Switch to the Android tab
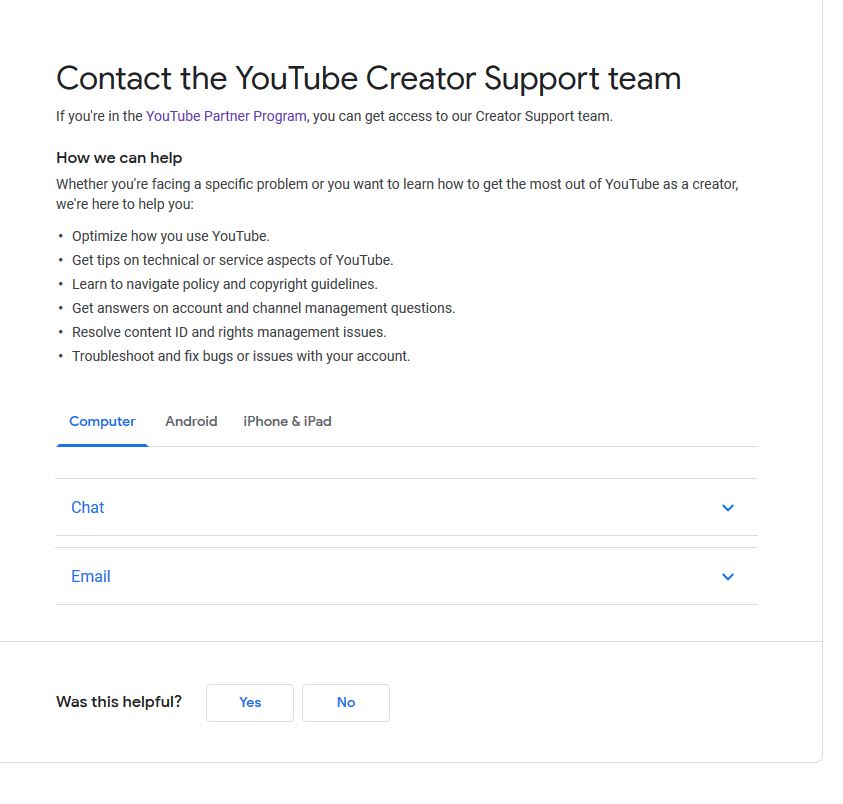This screenshot has width=843, height=804. coord(191,421)
